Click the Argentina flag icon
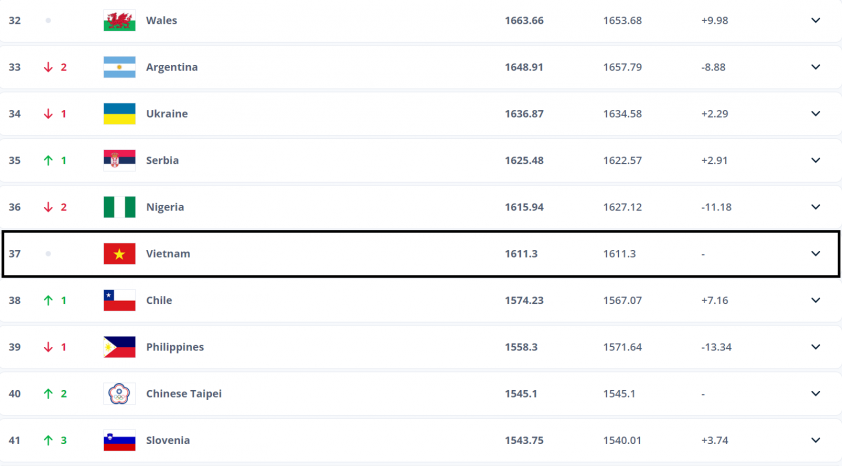The image size is (842, 466). pos(119,67)
